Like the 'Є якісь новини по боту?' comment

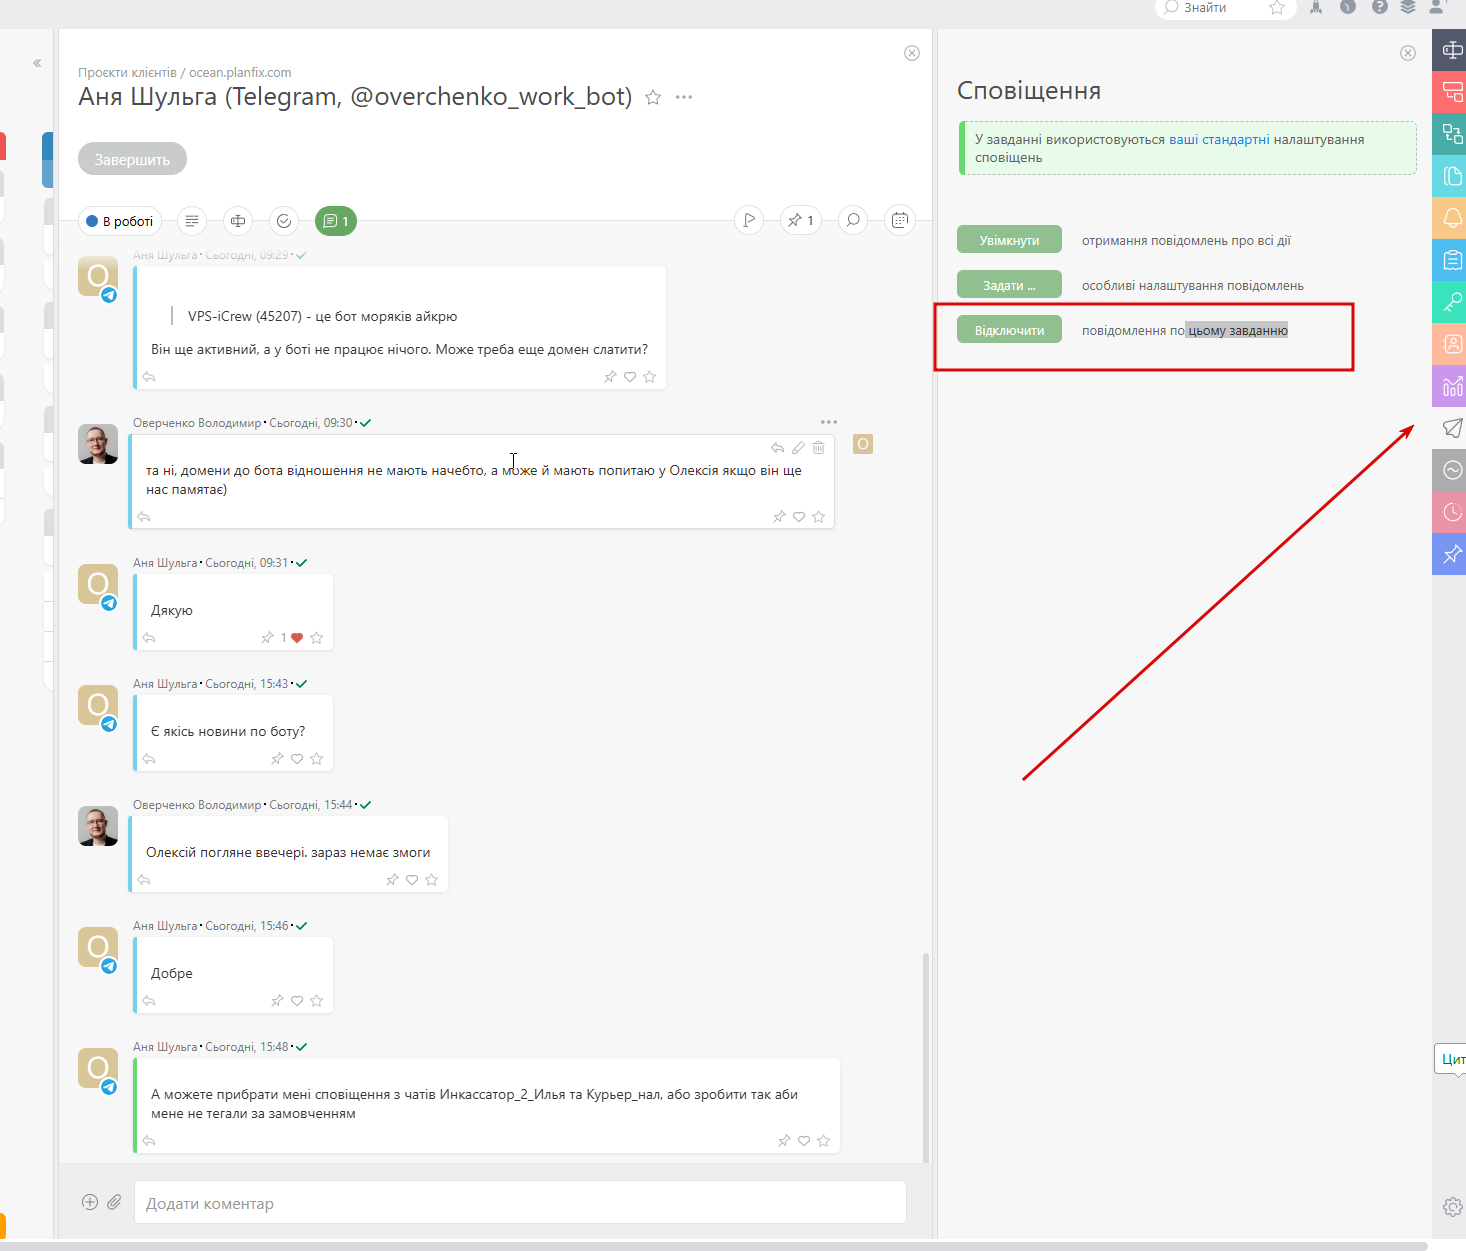pyautogui.click(x=297, y=759)
